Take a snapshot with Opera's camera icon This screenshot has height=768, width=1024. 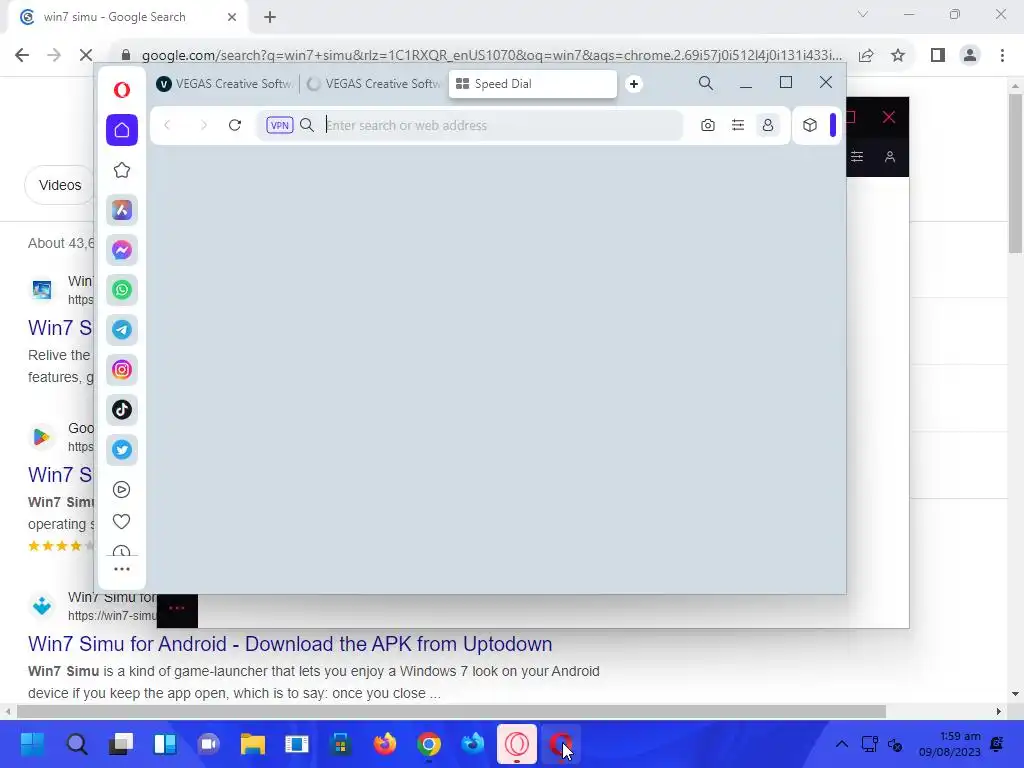coord(708,125)
